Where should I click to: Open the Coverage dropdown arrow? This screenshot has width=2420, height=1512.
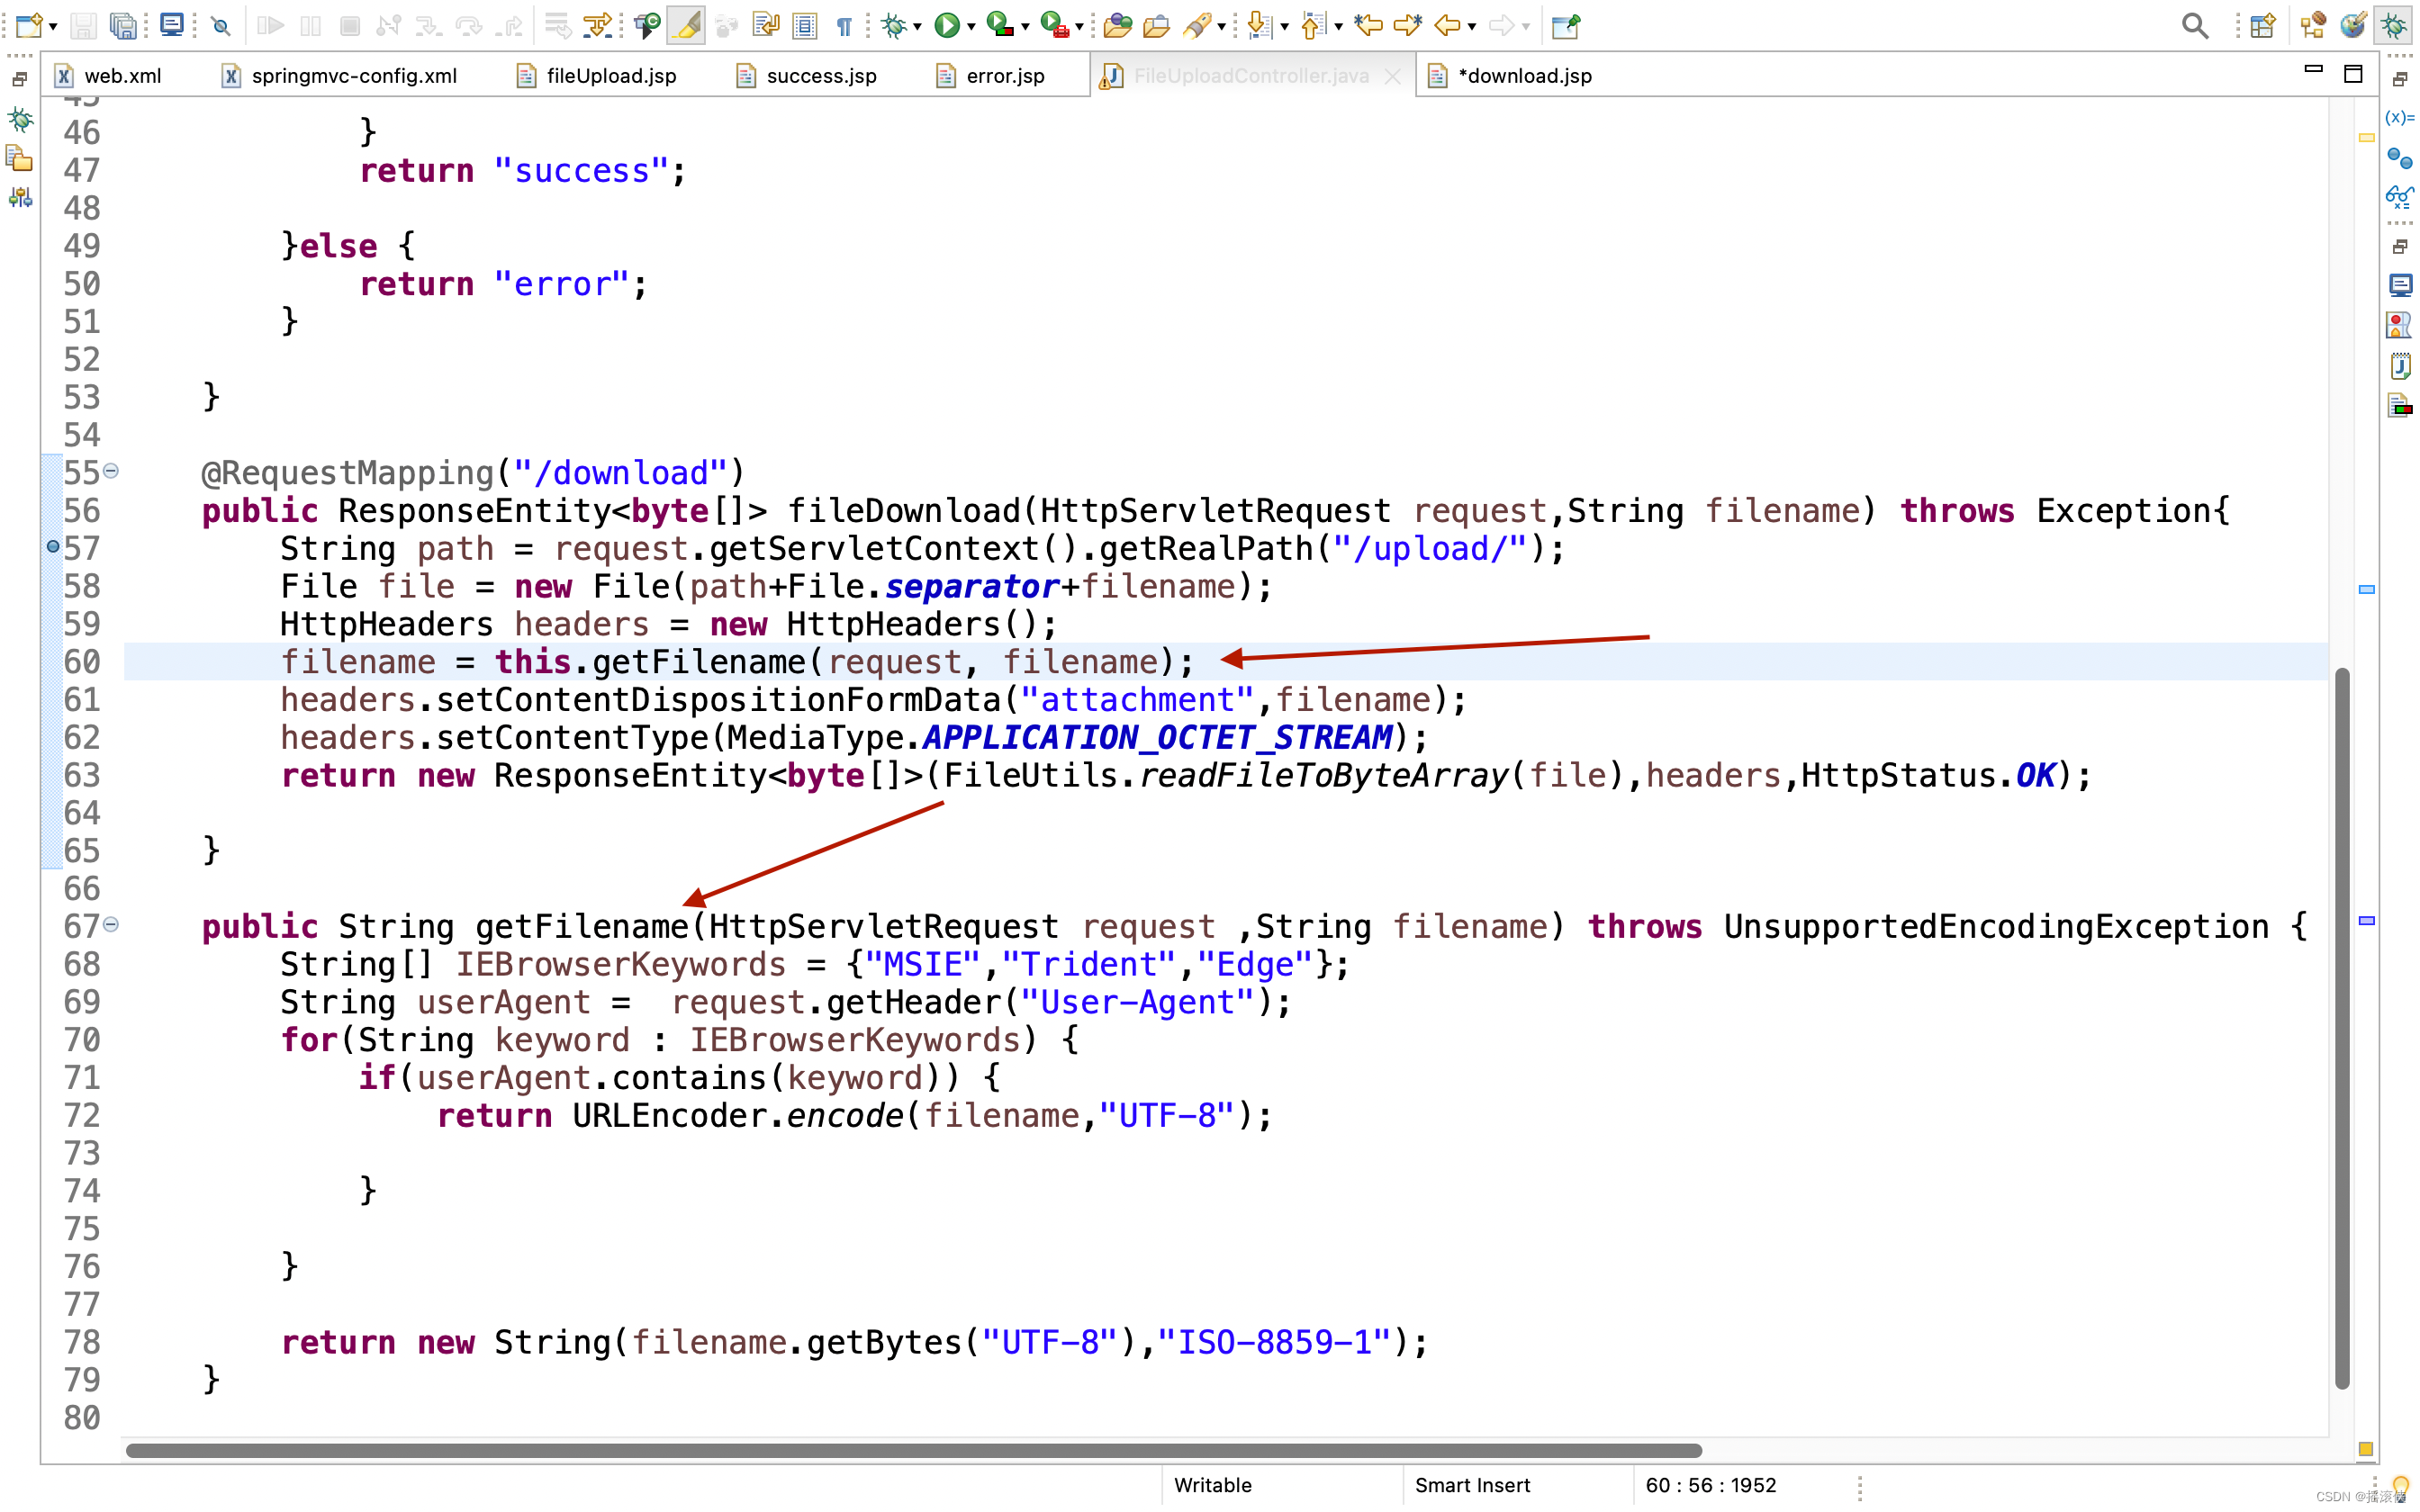tap(1025, 27)
